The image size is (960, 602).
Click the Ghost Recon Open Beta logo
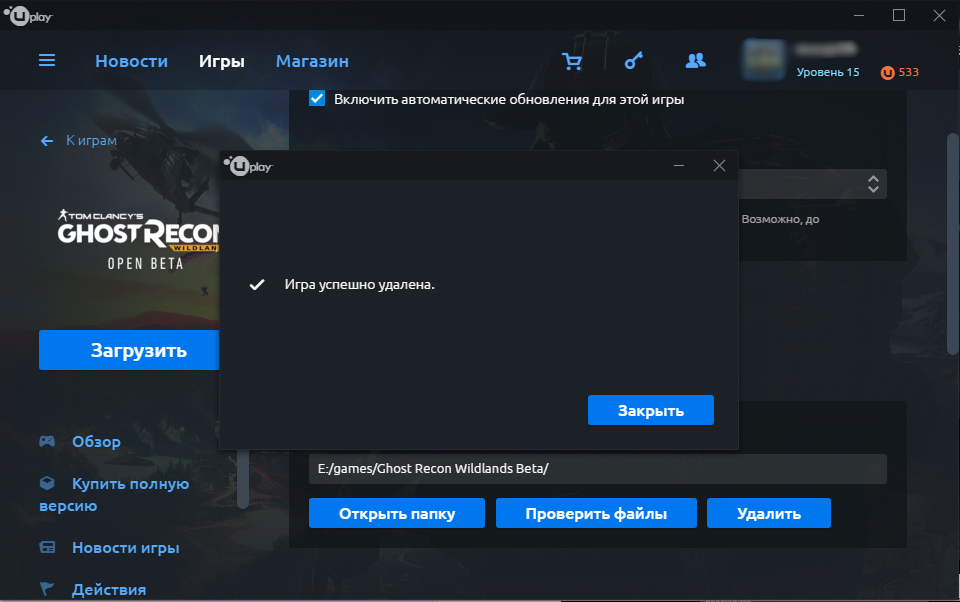pos(138,240)
